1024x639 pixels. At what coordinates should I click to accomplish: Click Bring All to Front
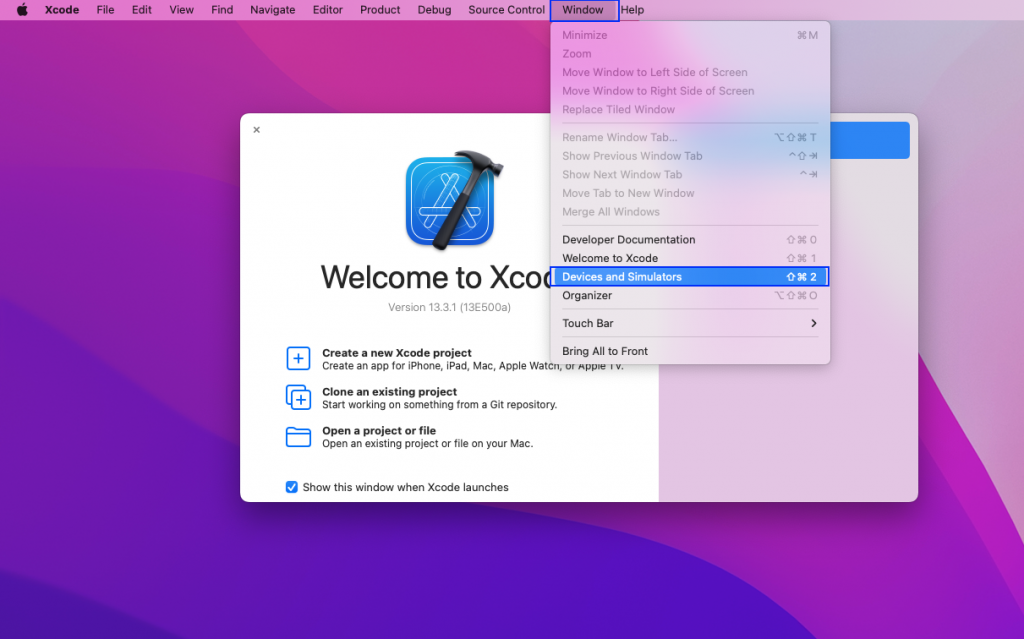(689, 351)
